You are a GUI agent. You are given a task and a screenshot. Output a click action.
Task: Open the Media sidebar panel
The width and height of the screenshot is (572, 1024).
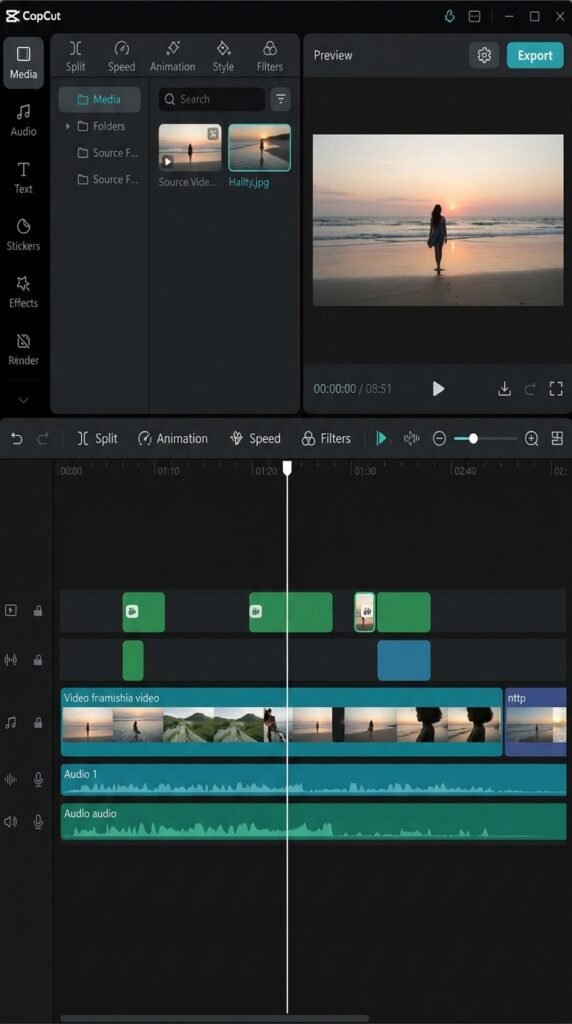point(24,63)
